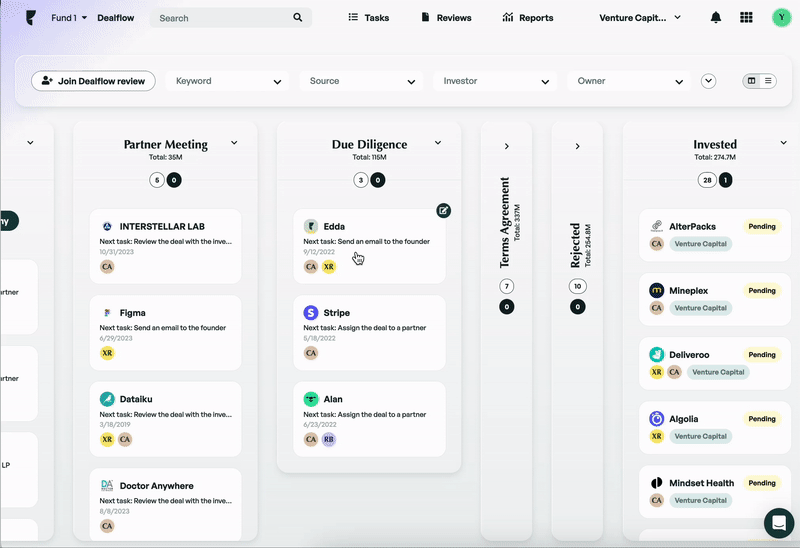Click the search magnifier icon

[x=298, y=18]
